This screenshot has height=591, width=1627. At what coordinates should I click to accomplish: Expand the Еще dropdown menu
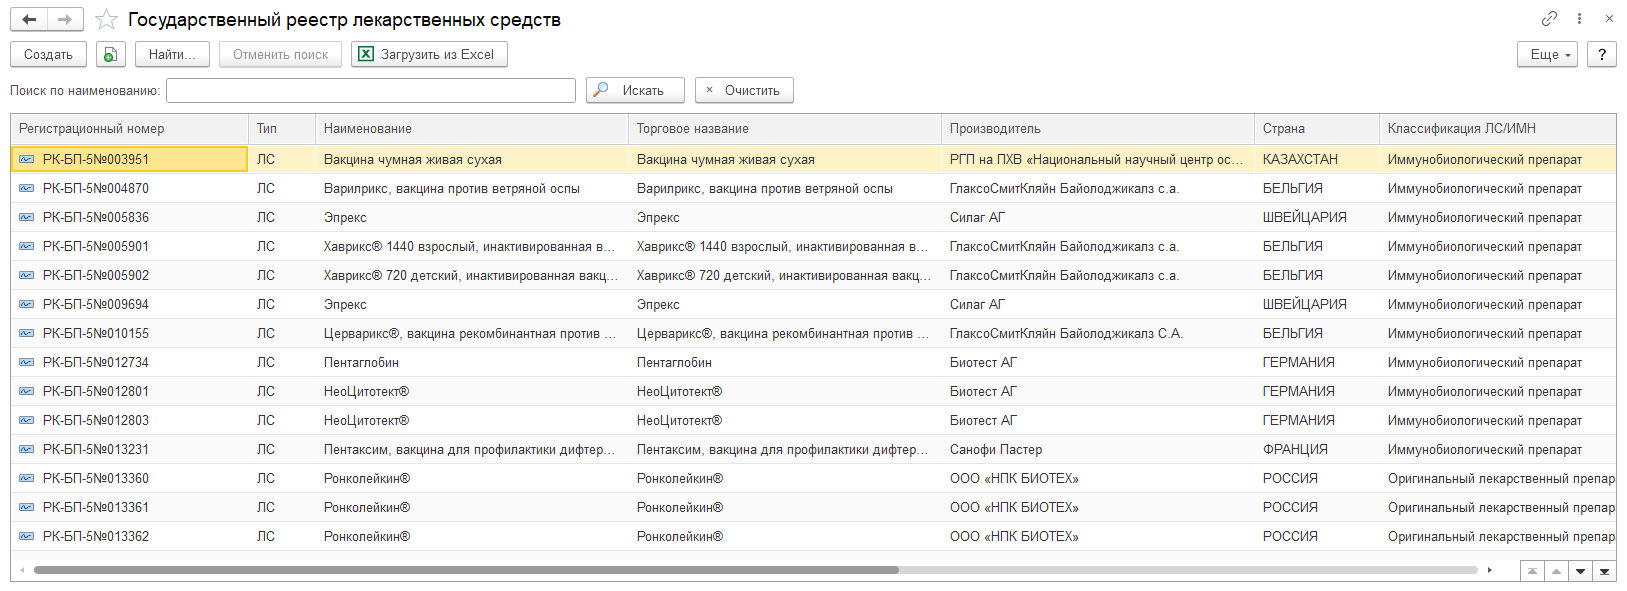click(1547, 54)
